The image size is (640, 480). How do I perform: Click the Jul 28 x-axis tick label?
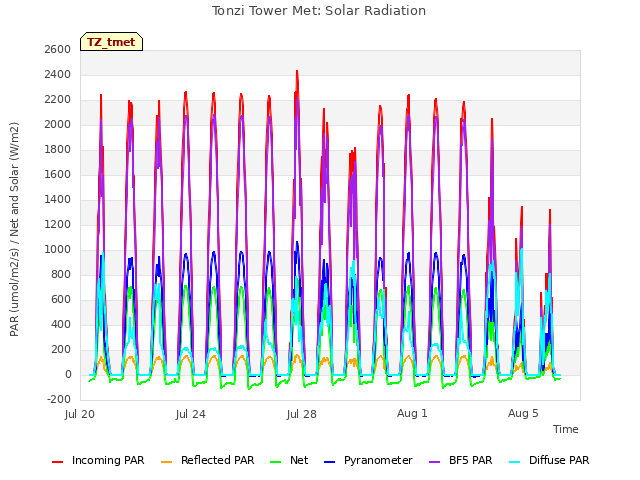302,414
